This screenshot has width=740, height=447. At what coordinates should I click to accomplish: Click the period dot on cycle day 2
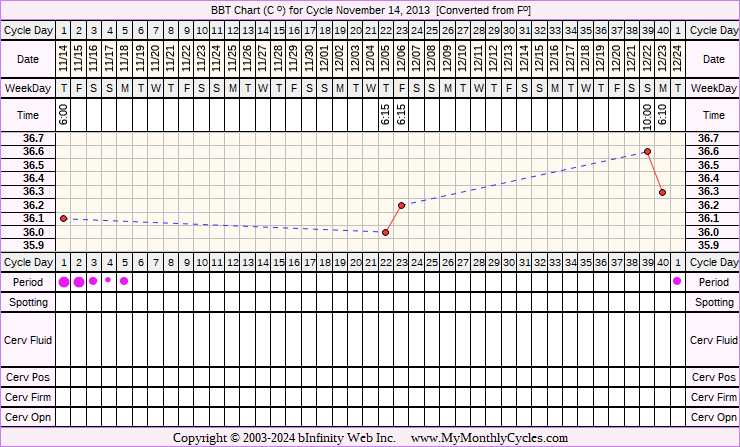pos(79,282)
